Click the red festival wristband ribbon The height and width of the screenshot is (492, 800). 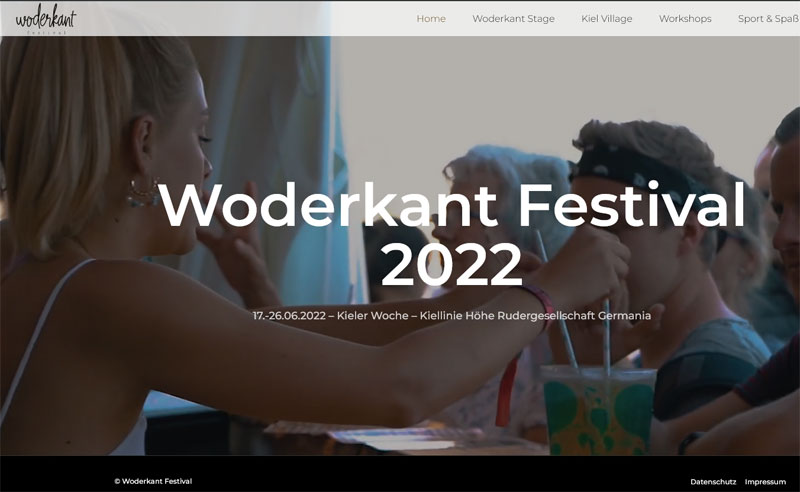506,389
